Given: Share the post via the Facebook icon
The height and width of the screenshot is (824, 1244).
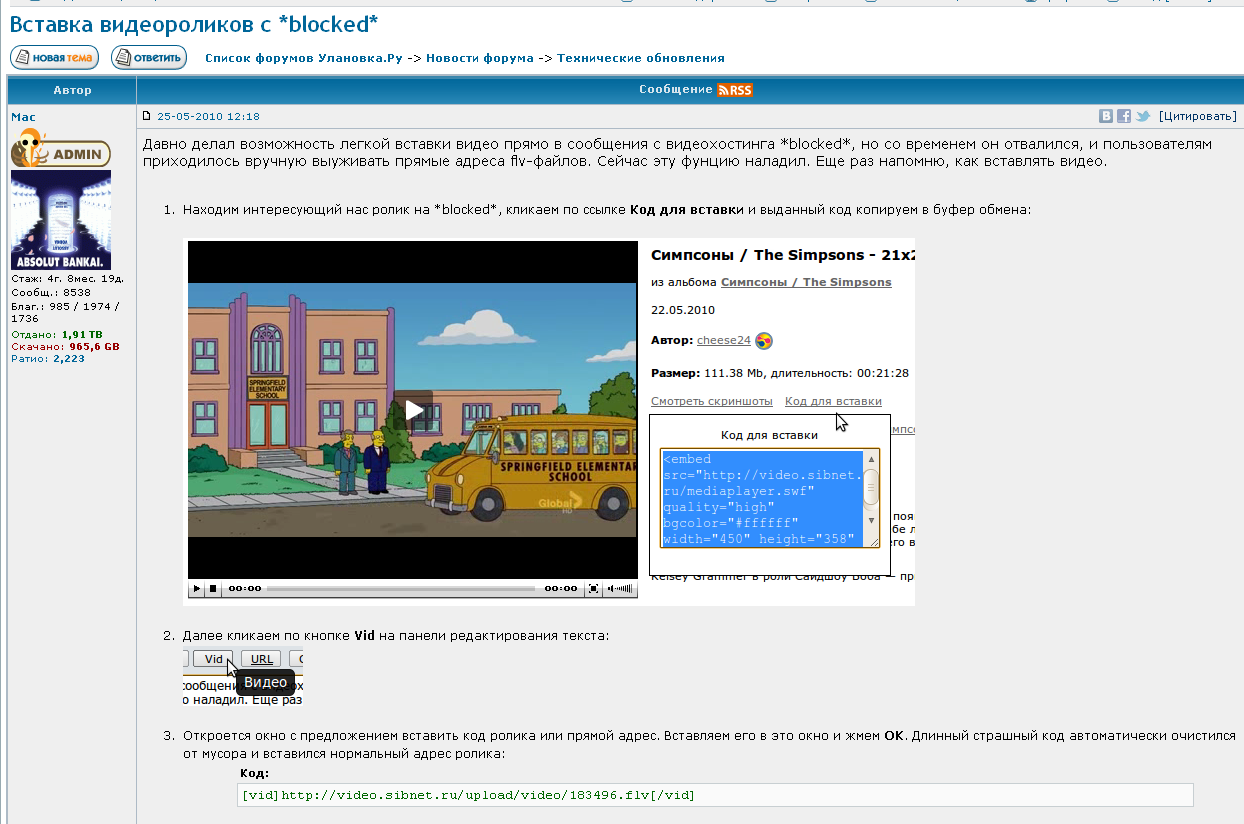Looking at the screenshot, I should tap(1123, 115).
